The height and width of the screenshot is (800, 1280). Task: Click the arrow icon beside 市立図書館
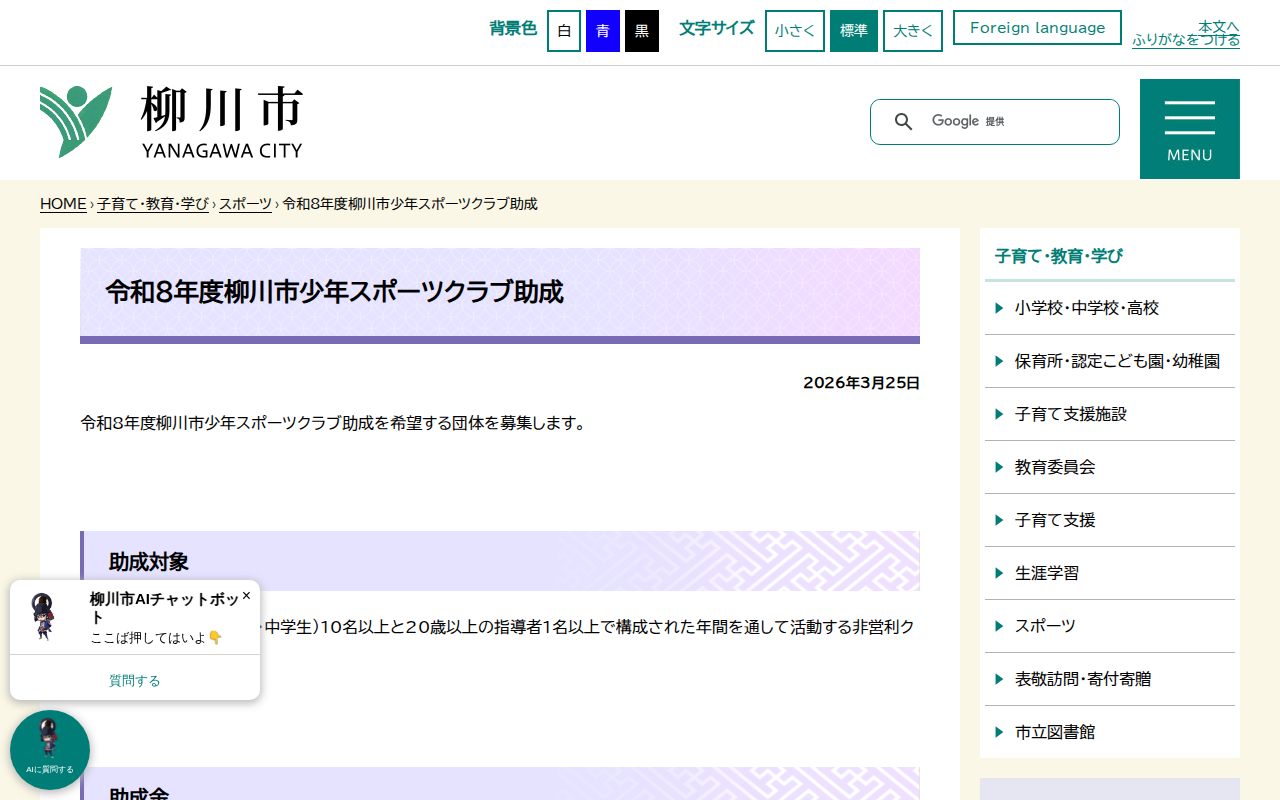click(x=999, y=731)
